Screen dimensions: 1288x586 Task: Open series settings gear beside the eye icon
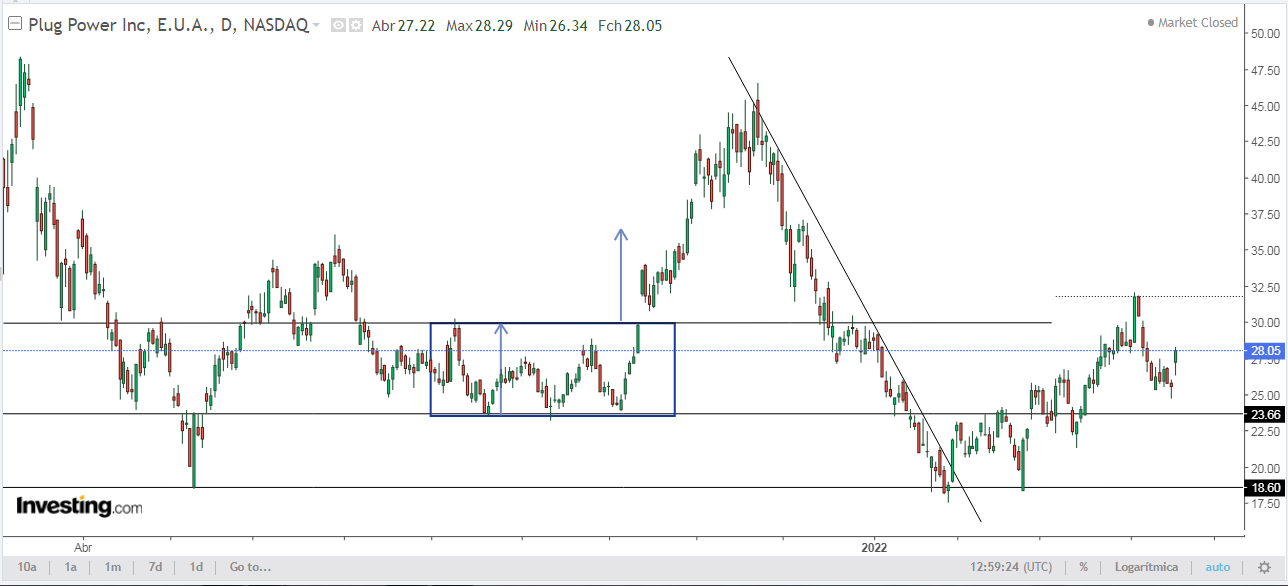coord(355,25)
